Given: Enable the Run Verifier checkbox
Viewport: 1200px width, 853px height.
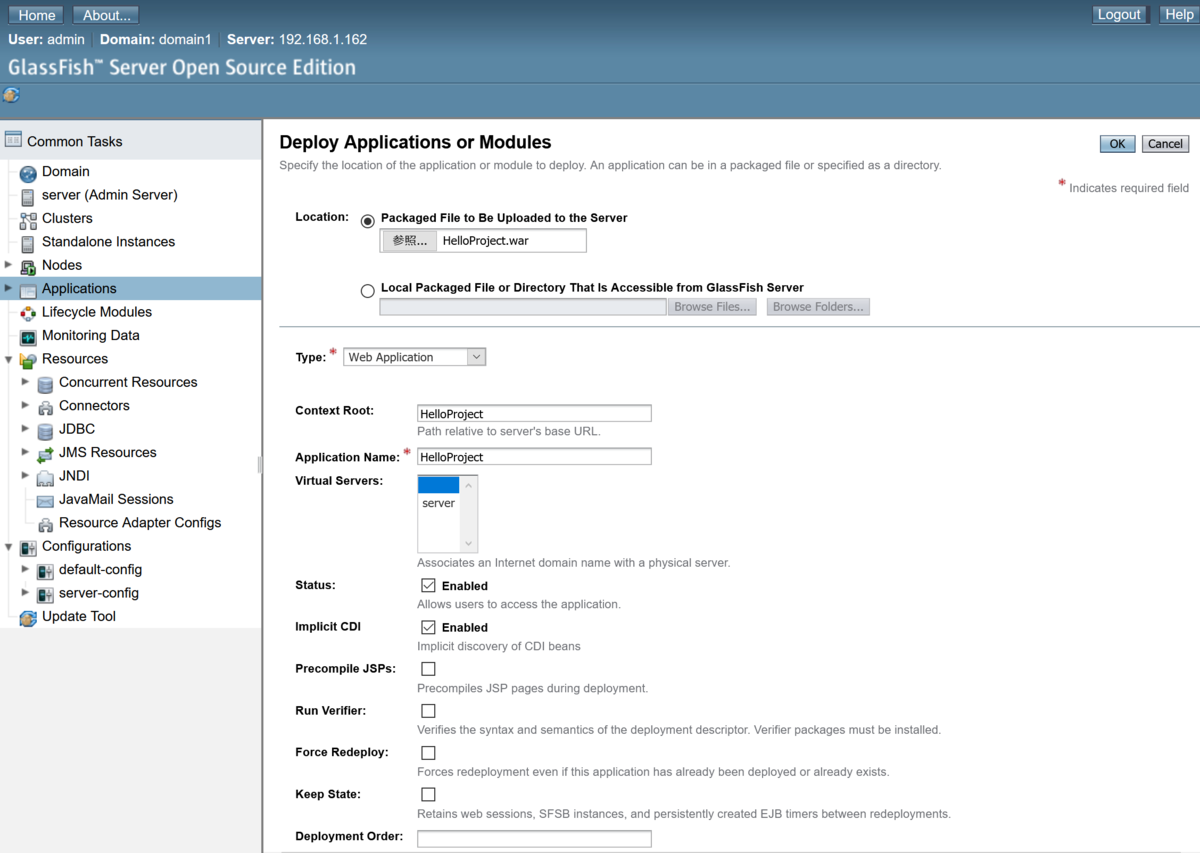Looking at the screenshot, I should pos(428,711).
